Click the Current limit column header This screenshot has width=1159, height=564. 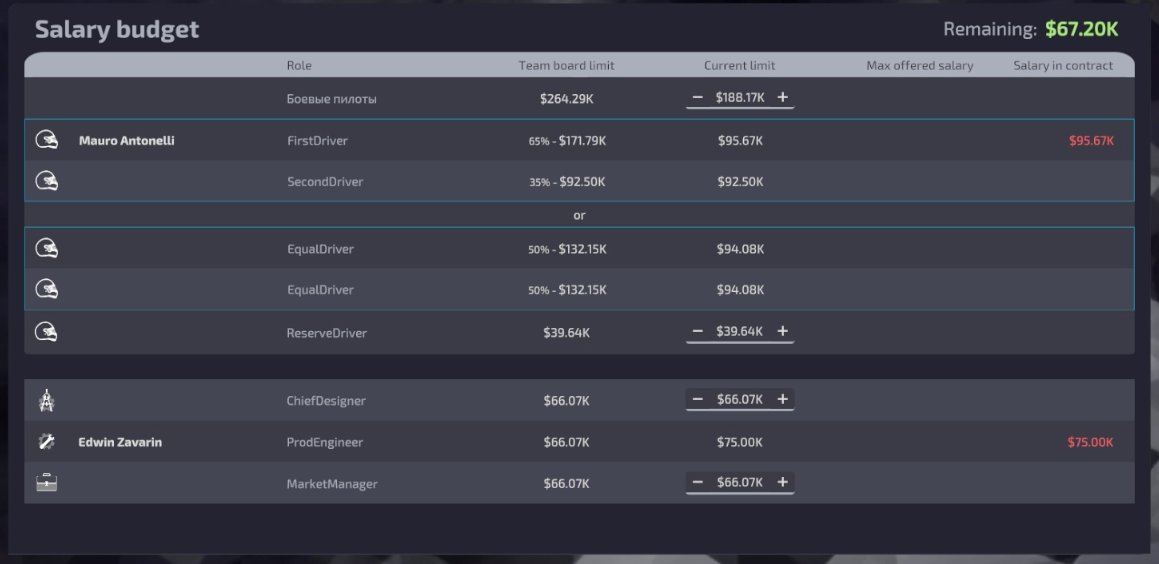(739, 66)
